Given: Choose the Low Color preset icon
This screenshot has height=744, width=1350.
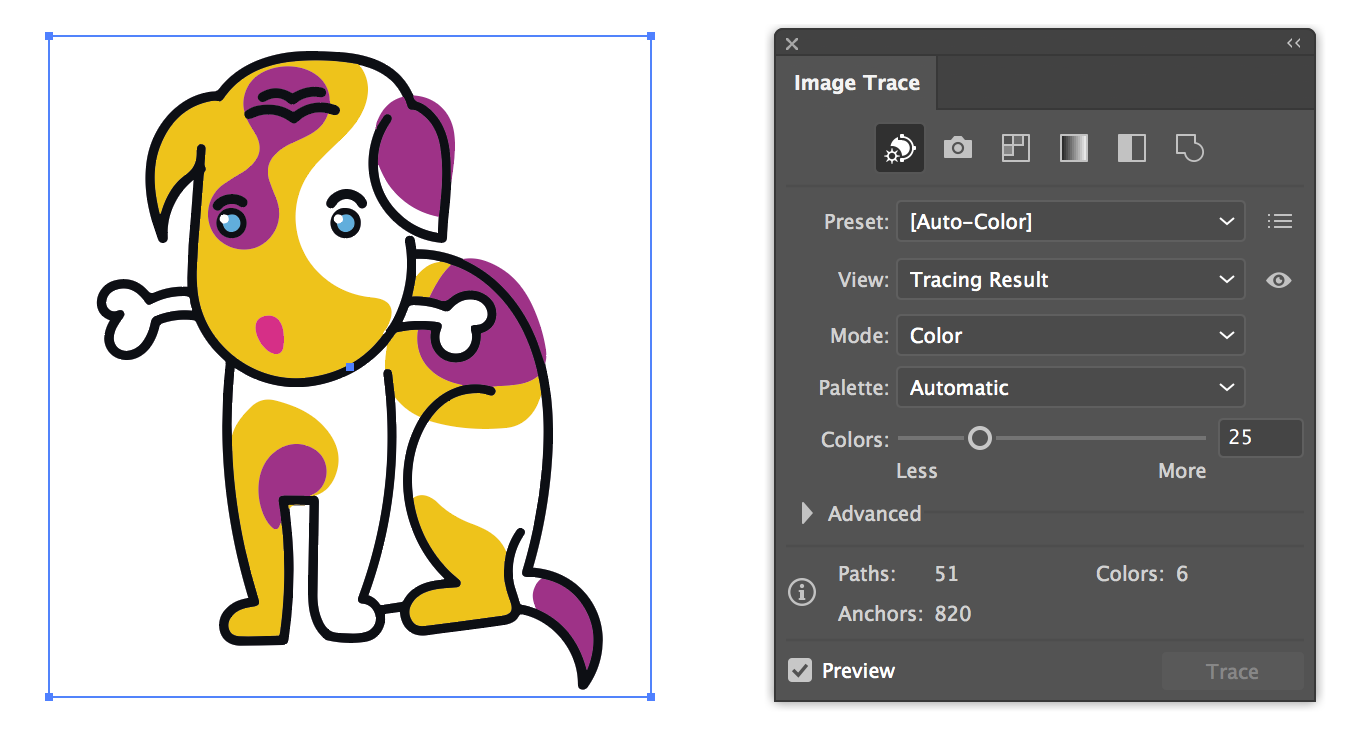Looking at the screenshot, I should [1015, 149].
